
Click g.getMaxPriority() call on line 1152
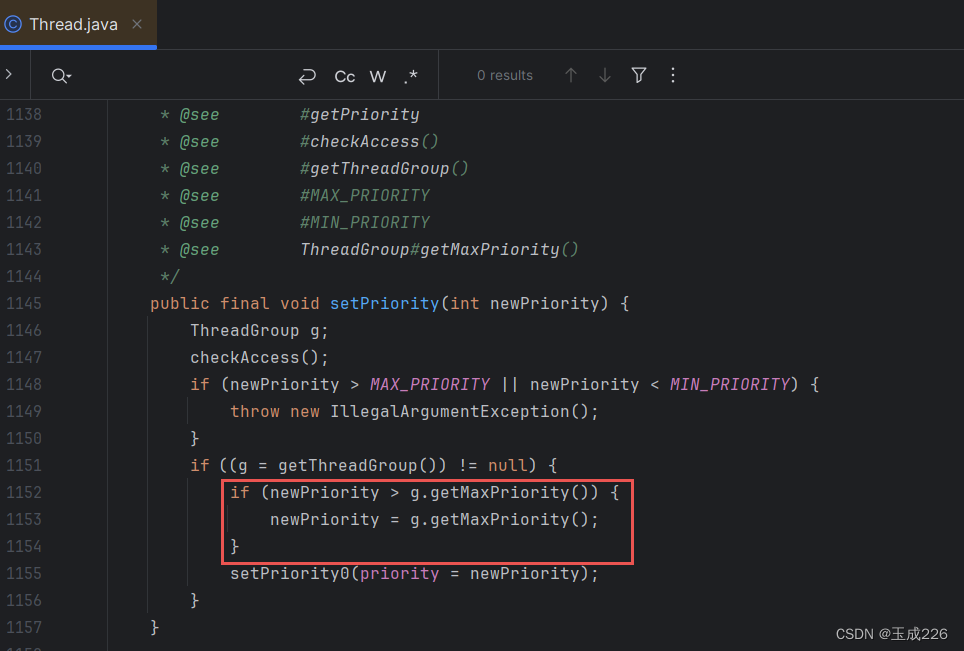click(499, 493)
